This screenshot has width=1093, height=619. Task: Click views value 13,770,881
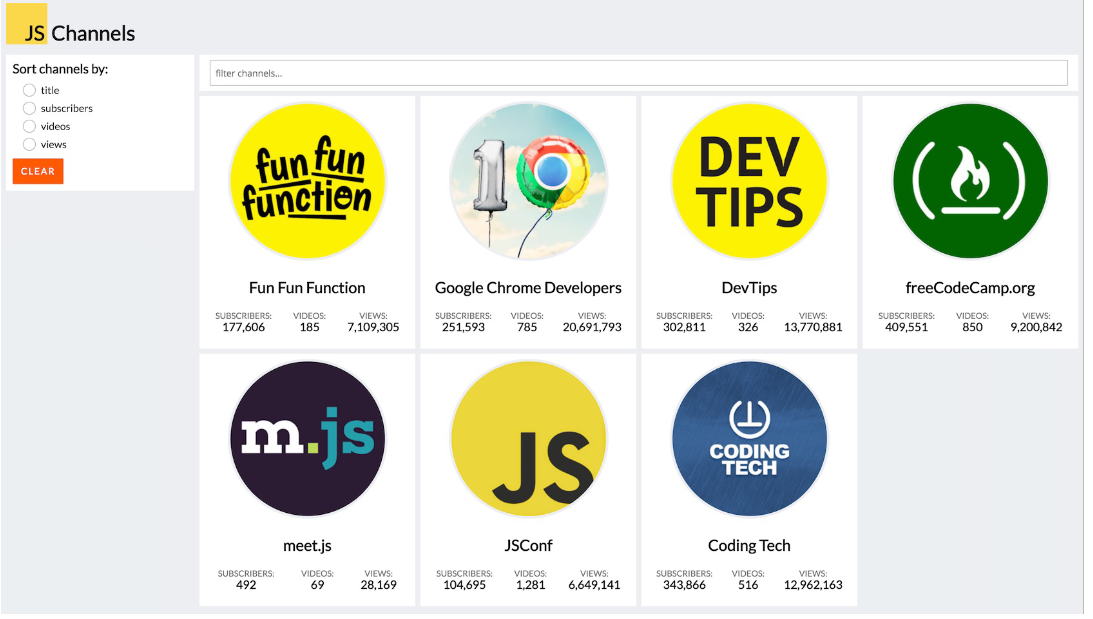[x=813, y=327]
